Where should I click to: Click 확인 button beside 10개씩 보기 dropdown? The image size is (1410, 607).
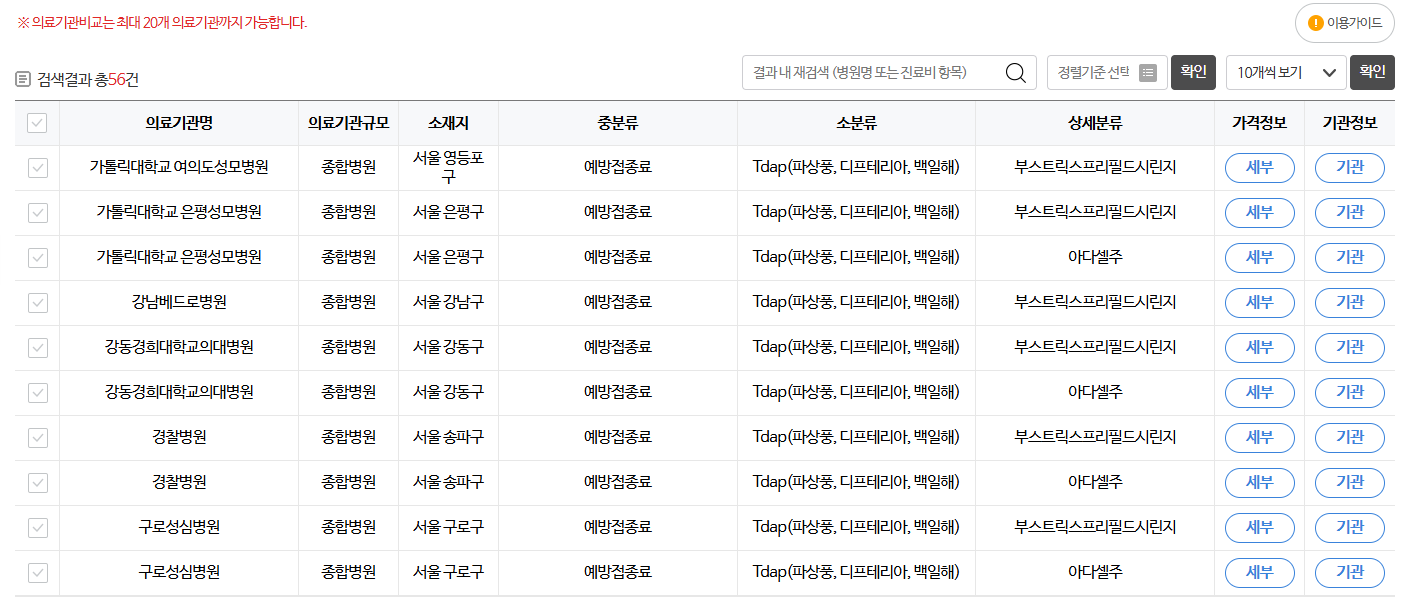(x=1372, y=72)
